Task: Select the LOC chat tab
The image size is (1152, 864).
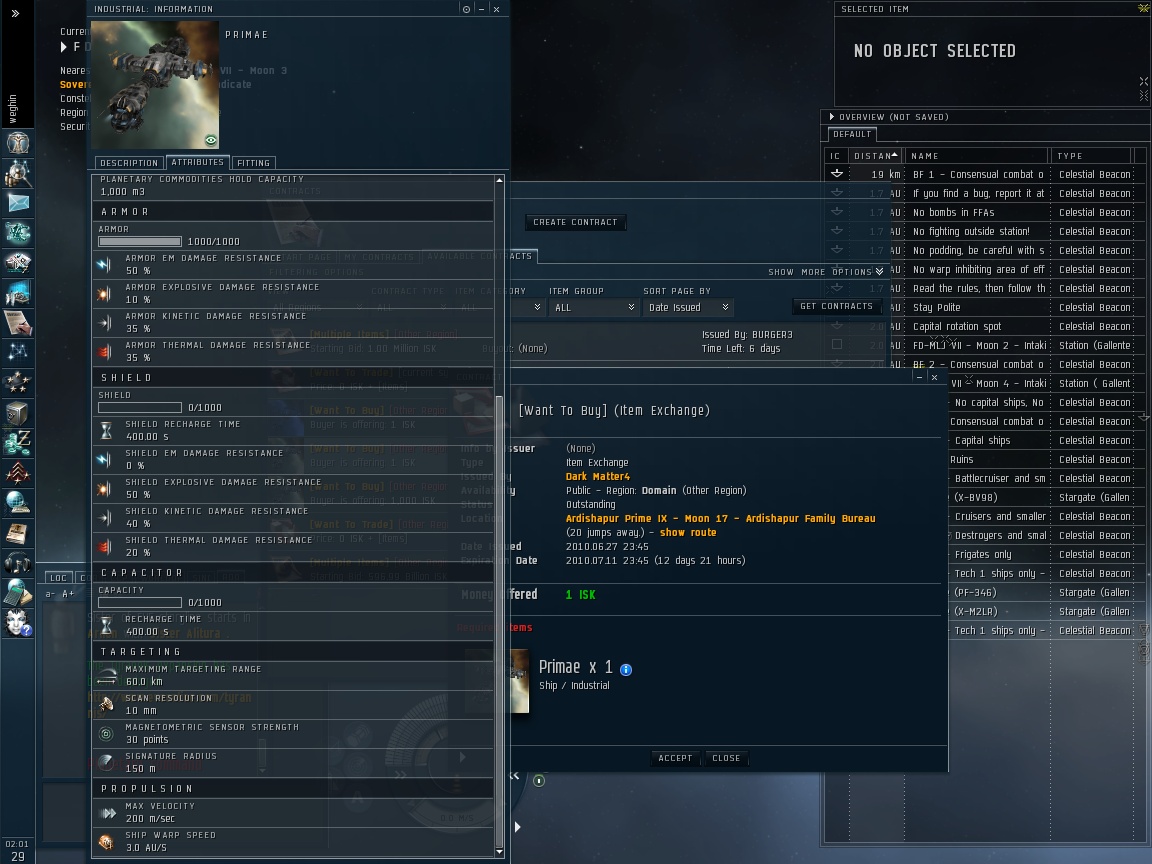Action: [x=59, y=578]
